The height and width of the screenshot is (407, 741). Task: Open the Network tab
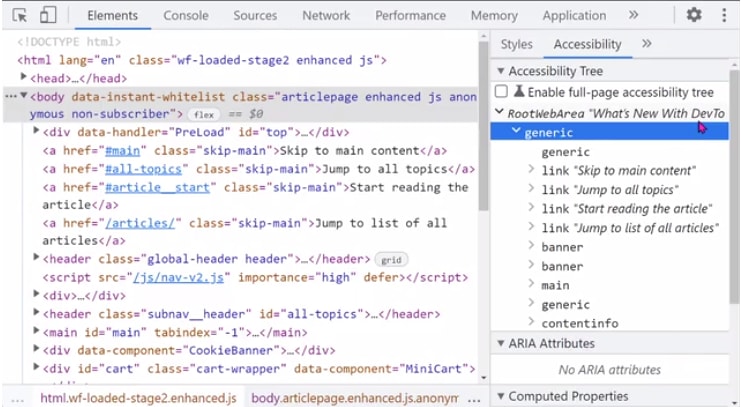(x=326, y=16)
